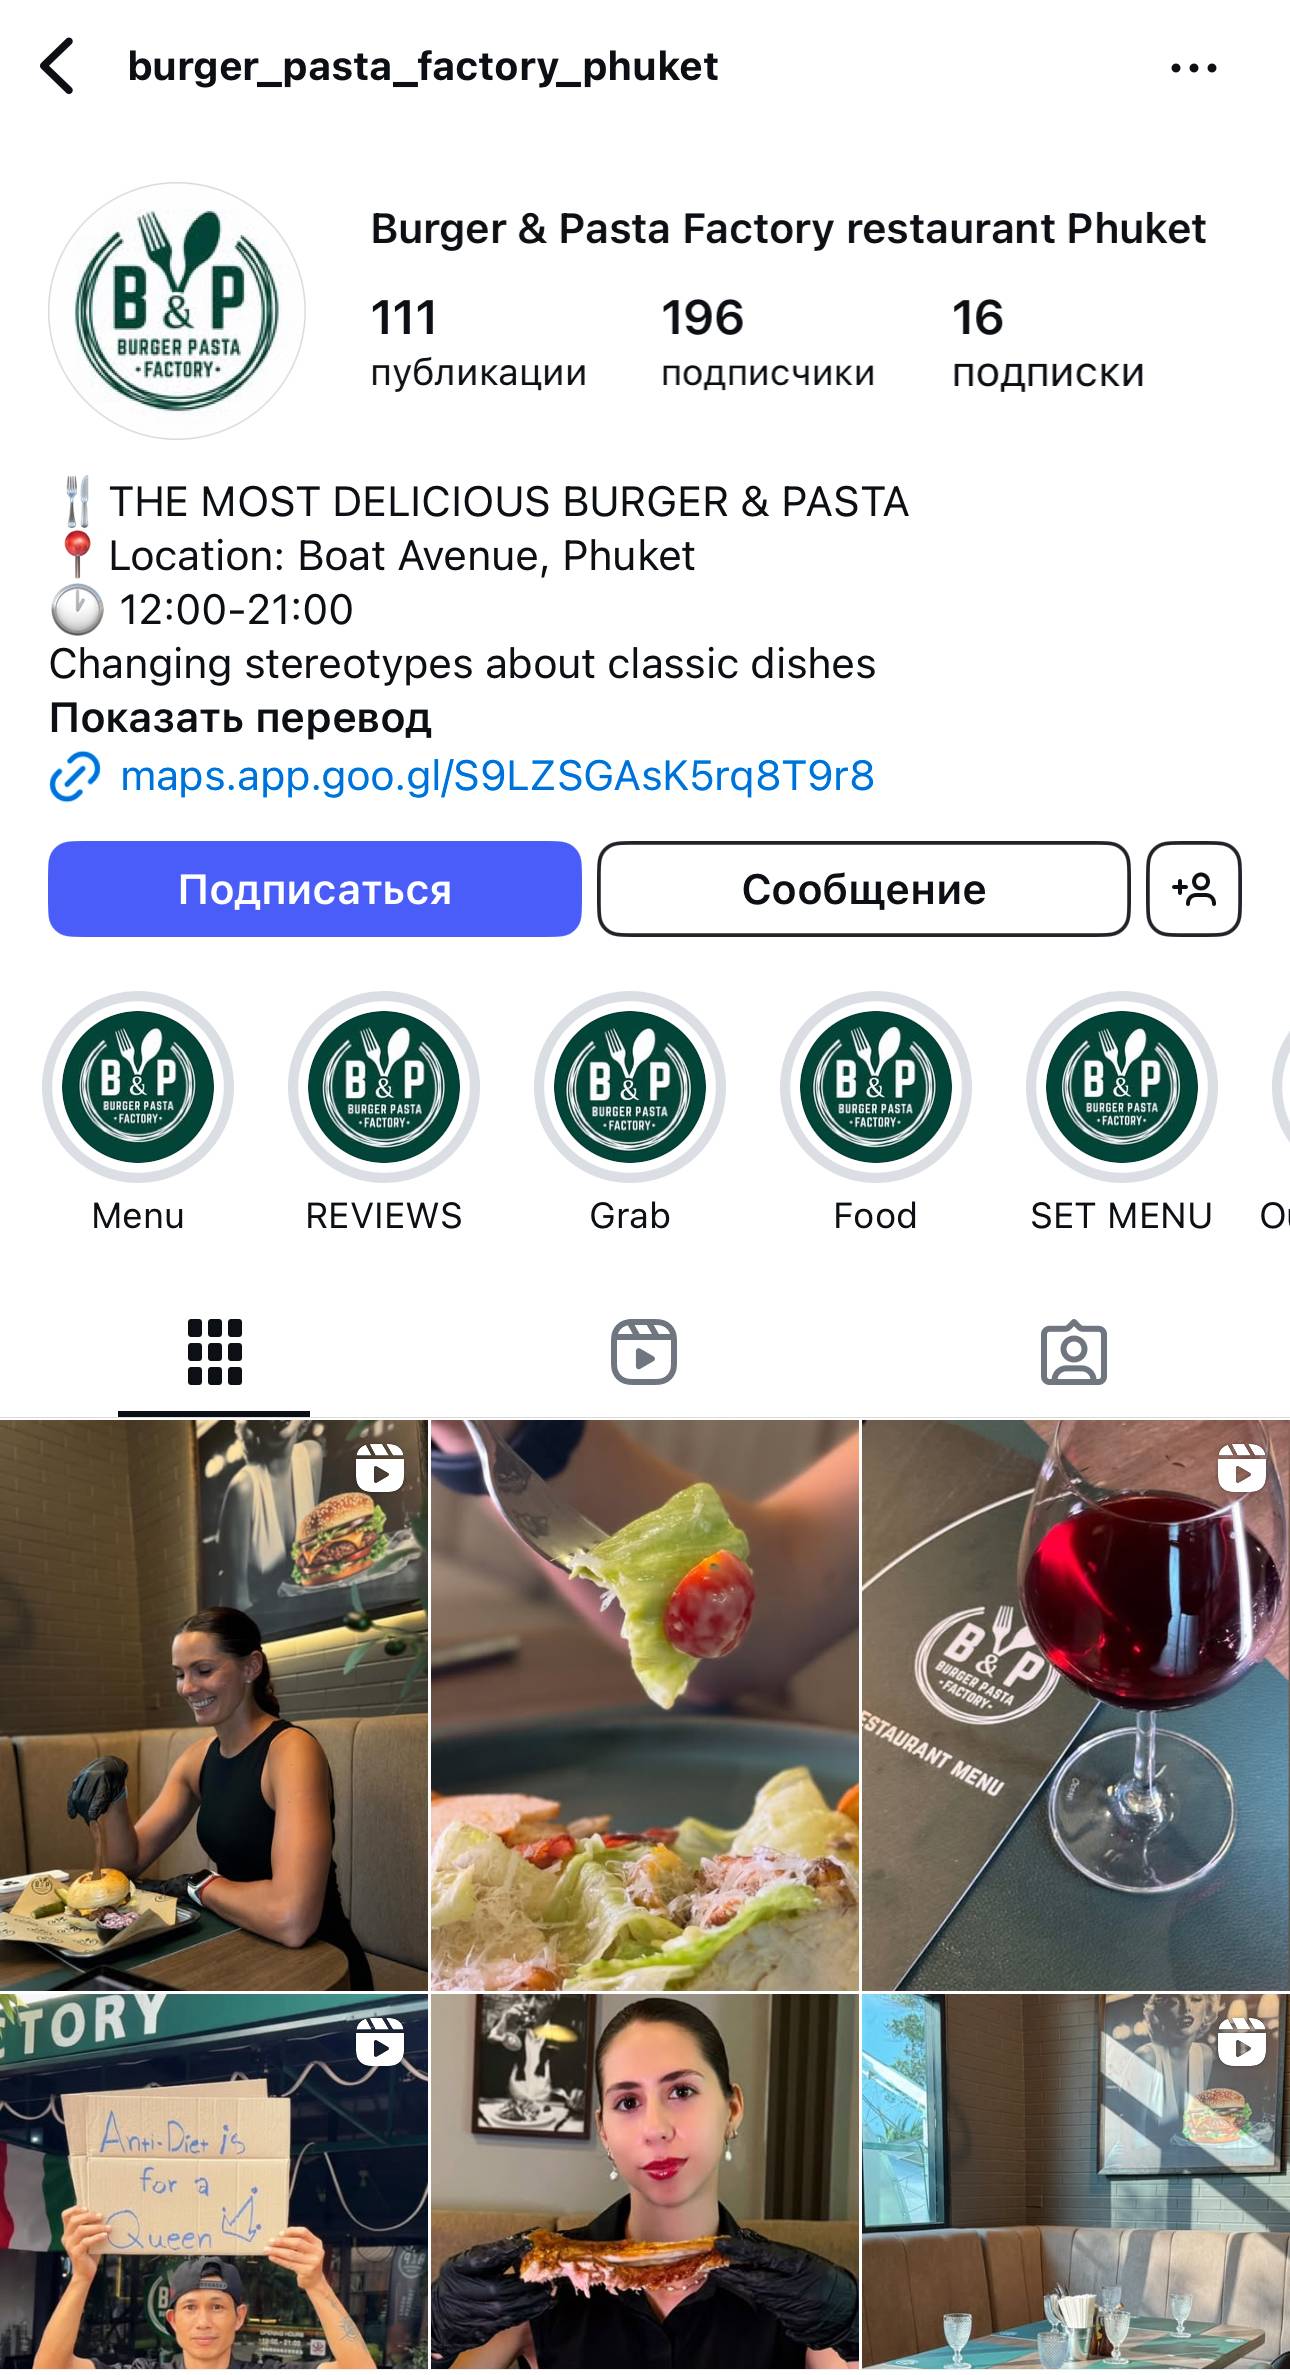This screenshot has height=2375, width=1290.
Task: Open the salad on fork post
Action: (x=645, y=1705)
